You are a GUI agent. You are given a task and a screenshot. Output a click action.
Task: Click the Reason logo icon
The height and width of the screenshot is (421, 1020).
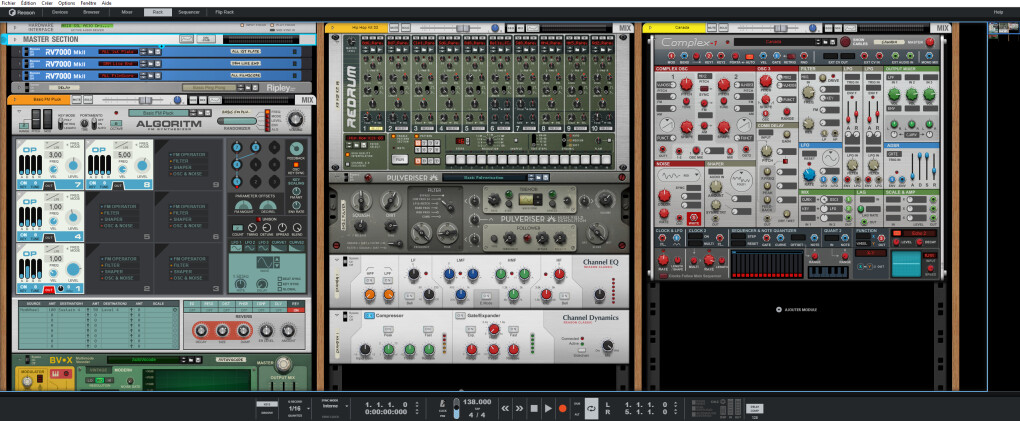(13, 12)
